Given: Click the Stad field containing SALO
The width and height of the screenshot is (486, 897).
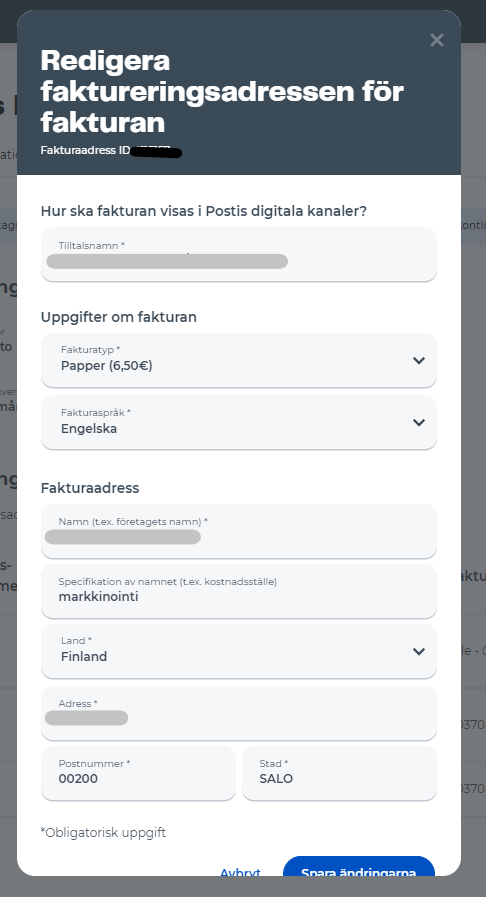Looking at the screenshot, I should 340,773.
